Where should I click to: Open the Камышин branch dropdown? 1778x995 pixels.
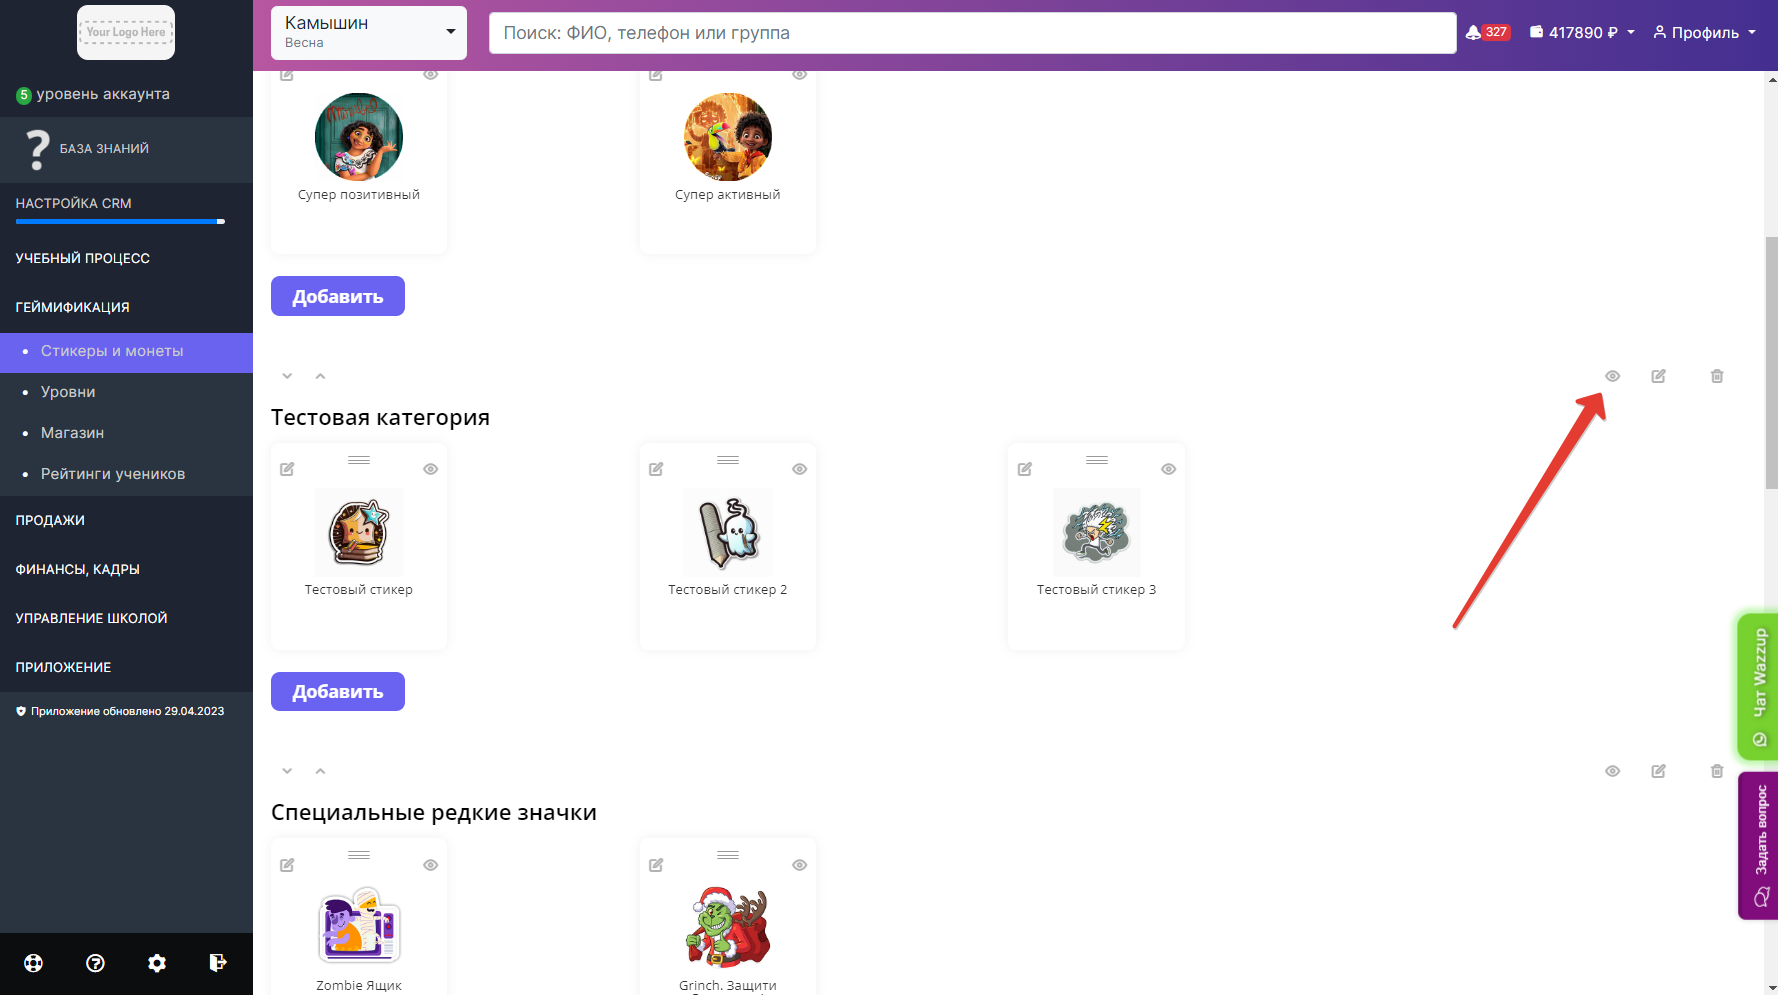pos(369,33)
